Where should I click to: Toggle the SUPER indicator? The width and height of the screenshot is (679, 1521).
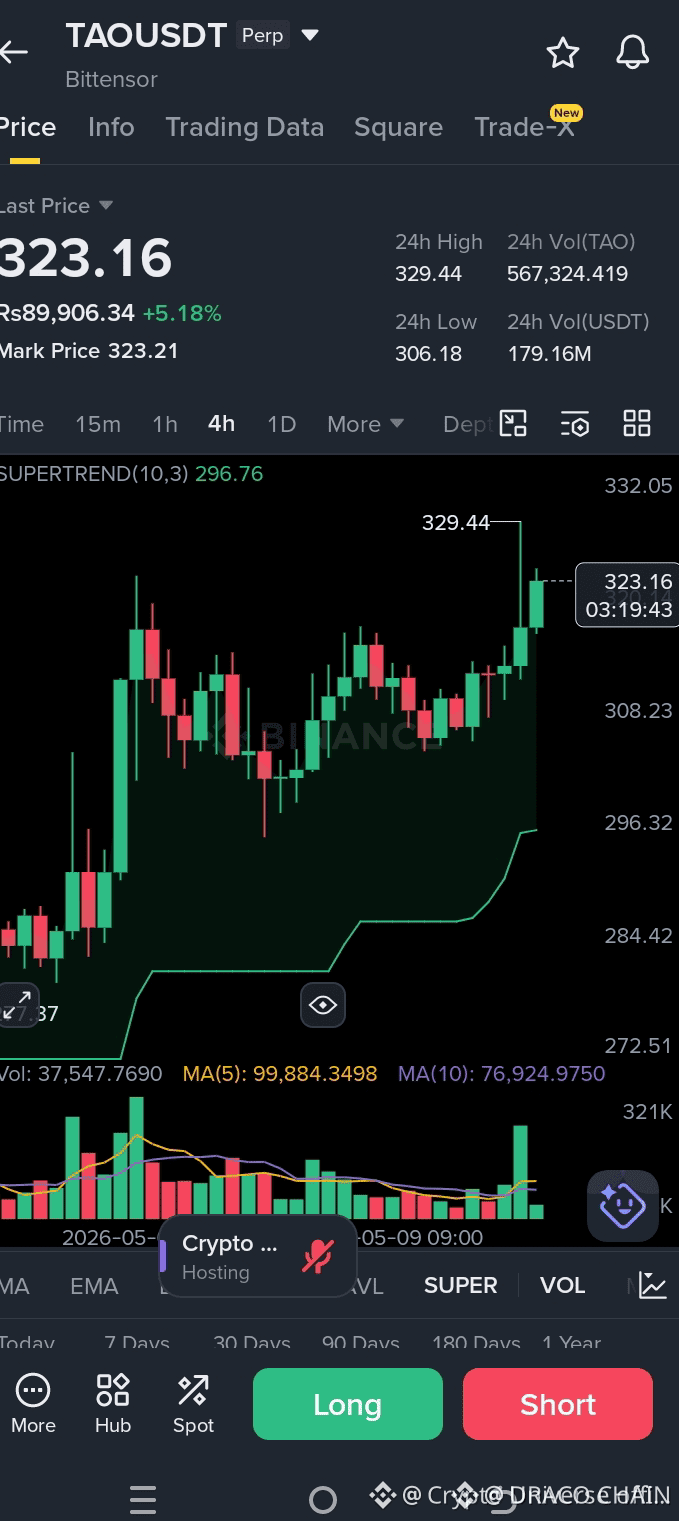pos(460,1286)
